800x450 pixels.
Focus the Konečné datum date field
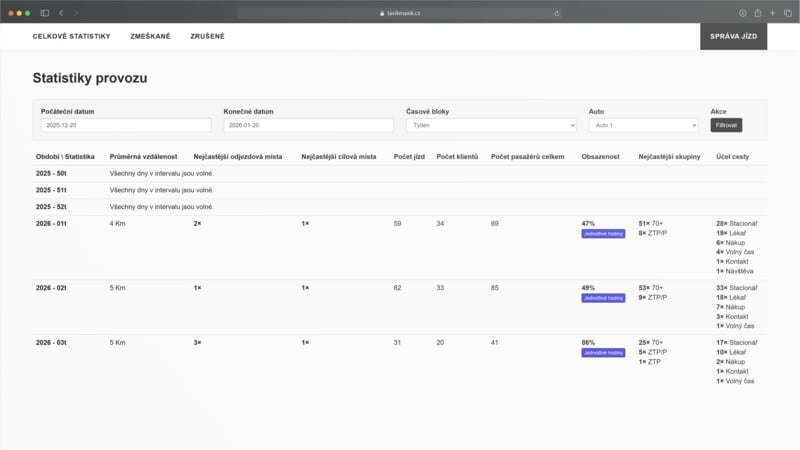pyautogui.click(x=308, y=125)
